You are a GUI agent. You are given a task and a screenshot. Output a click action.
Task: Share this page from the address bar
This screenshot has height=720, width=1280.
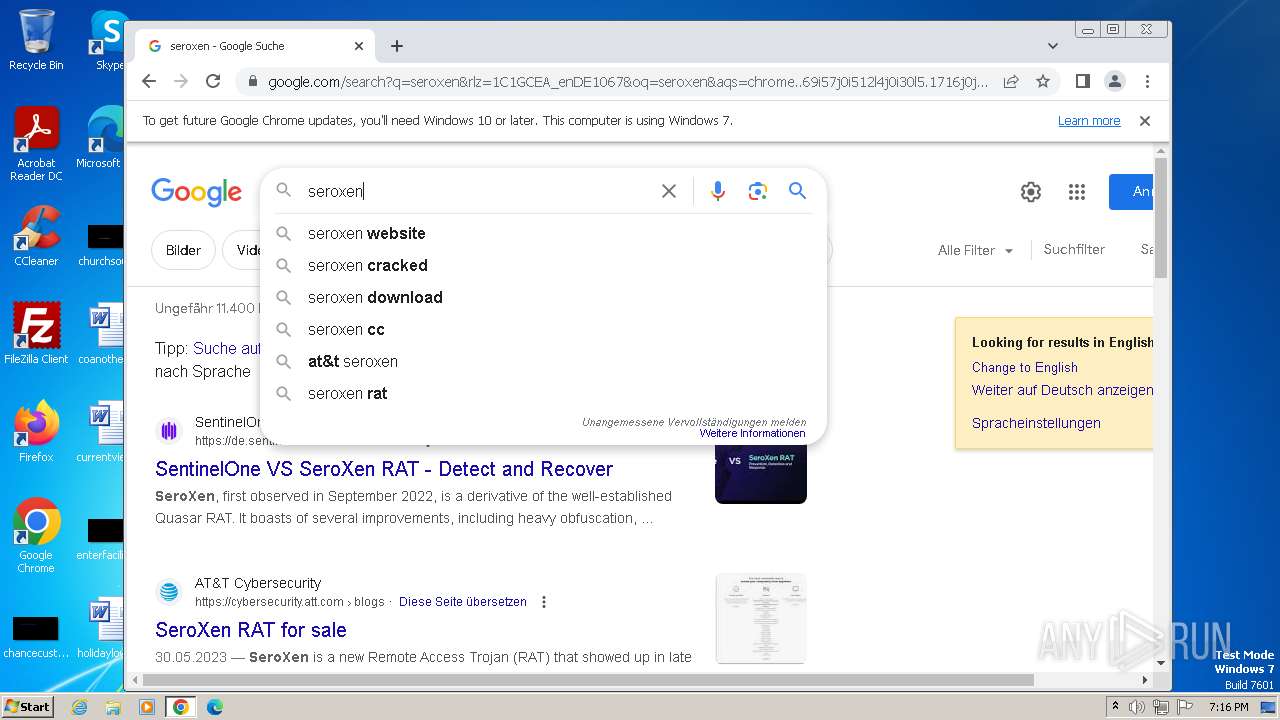click(1011, 81)
